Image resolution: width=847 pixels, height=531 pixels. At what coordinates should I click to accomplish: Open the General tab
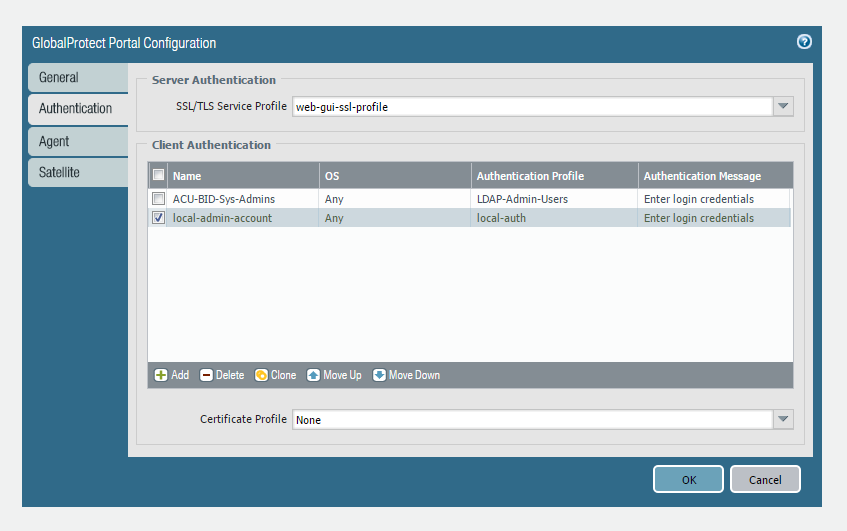[76, 77]
